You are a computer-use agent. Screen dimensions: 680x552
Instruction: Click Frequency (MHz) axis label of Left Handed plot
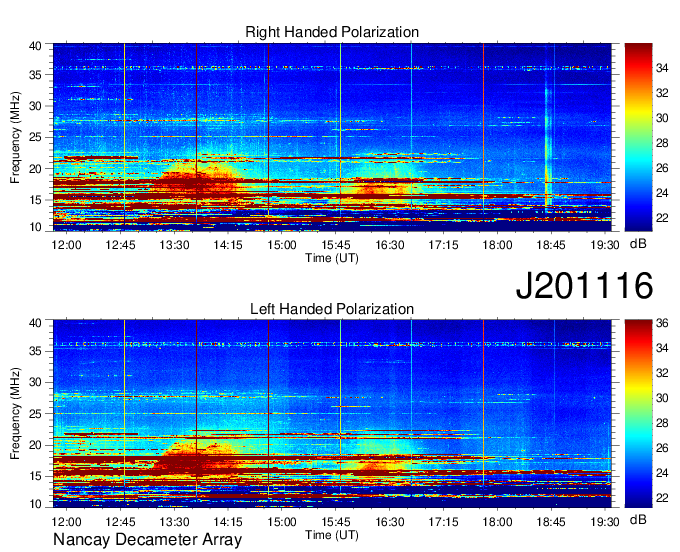[x=15, y=414]
